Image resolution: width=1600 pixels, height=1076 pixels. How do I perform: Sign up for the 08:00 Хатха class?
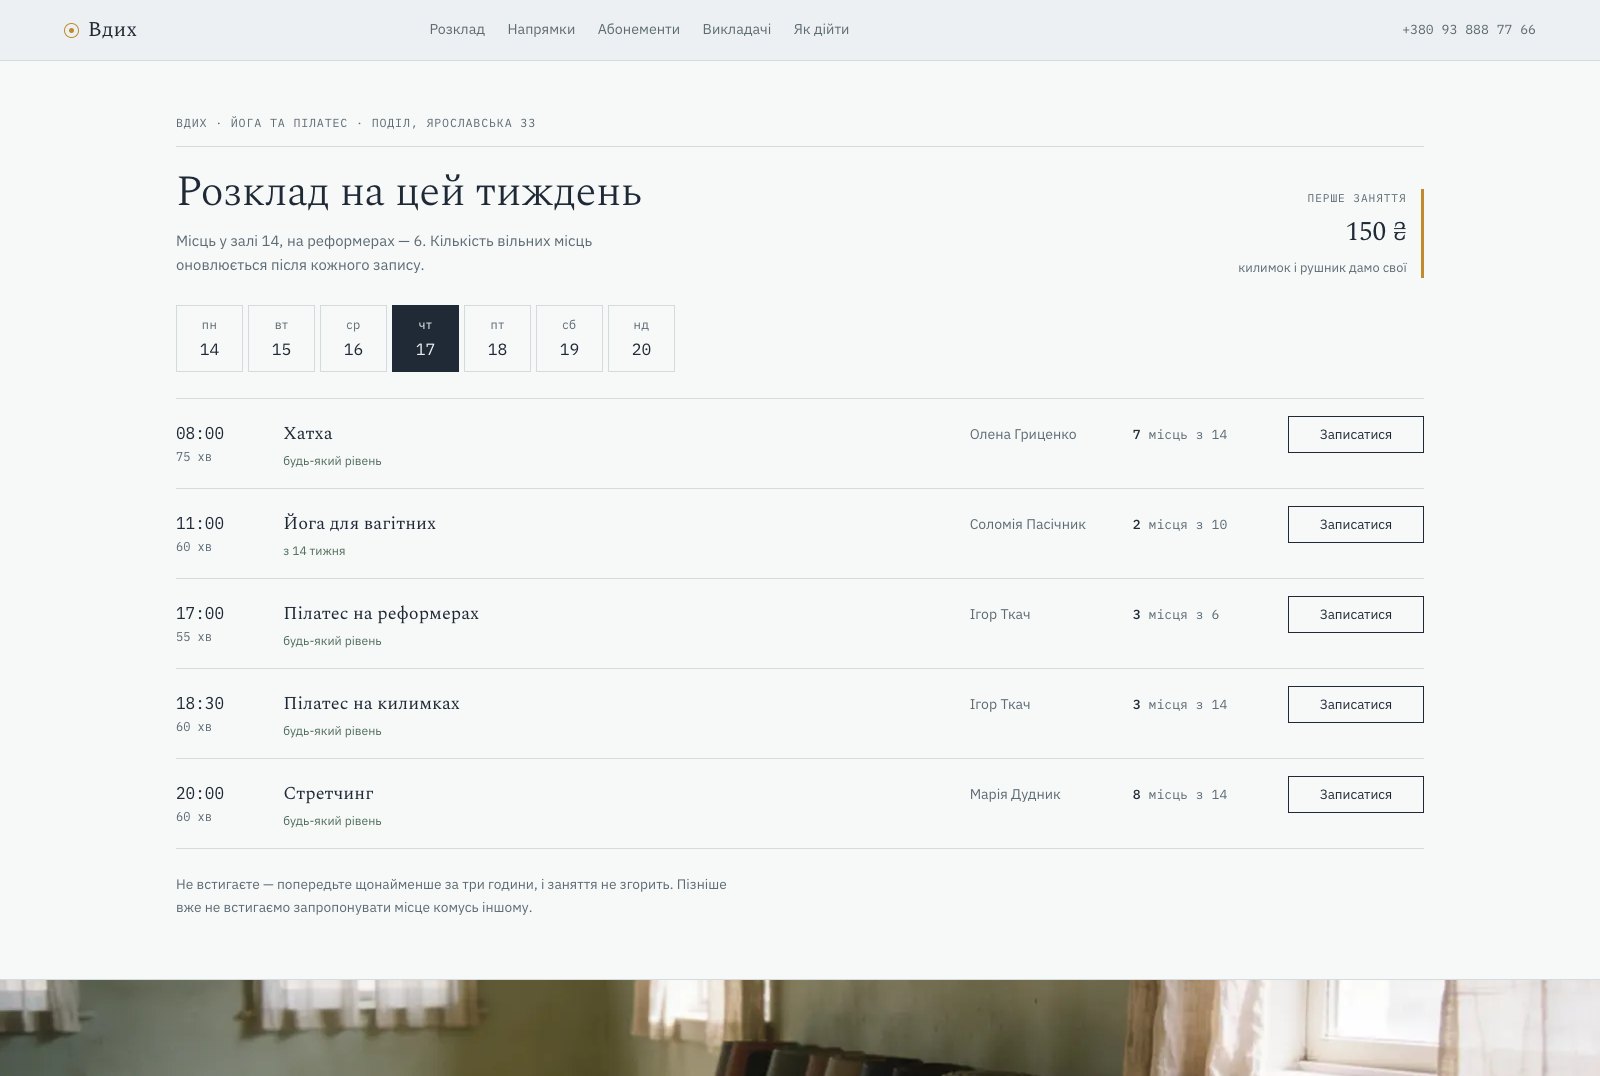coord(1355,434)
